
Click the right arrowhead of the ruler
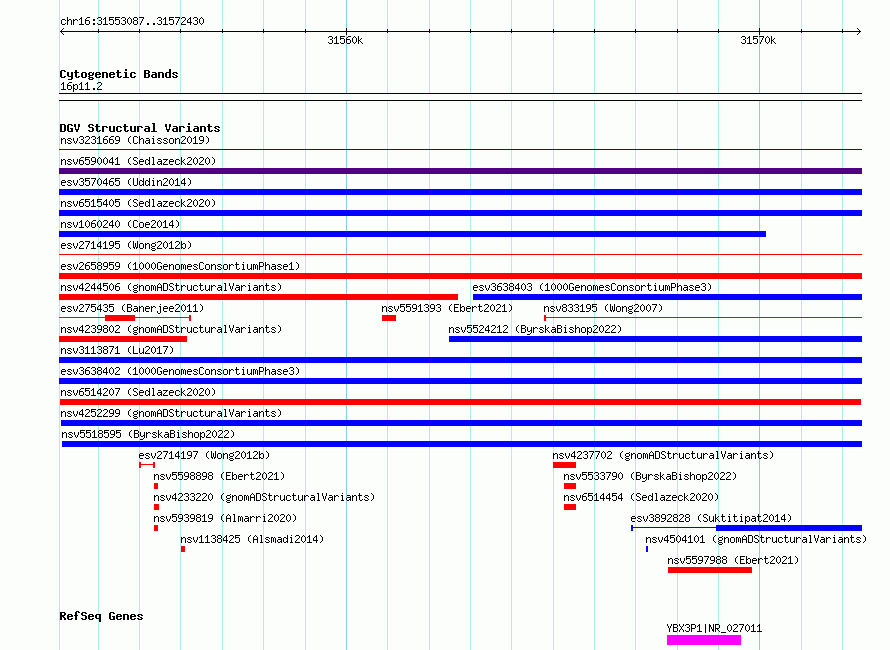tap(859, 32)
